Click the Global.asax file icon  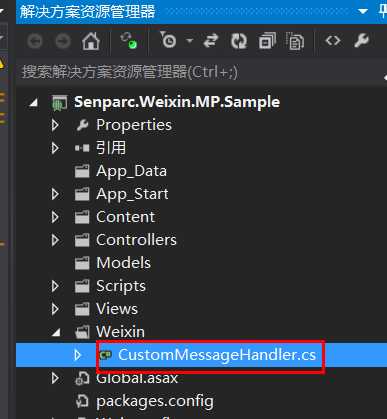(82, 378)
